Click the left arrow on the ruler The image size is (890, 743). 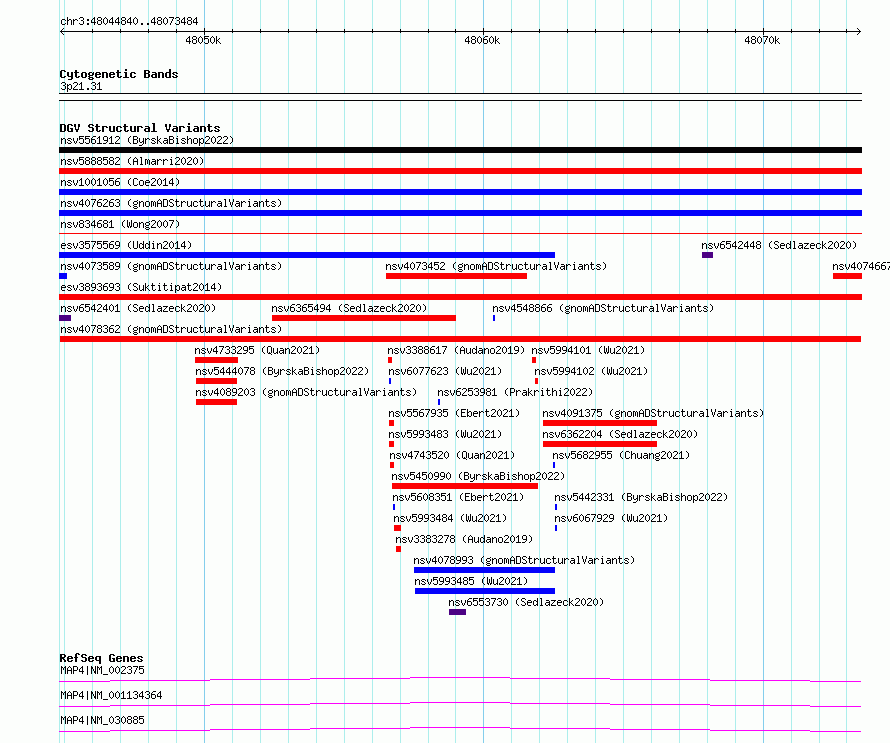tap(62, 31)
